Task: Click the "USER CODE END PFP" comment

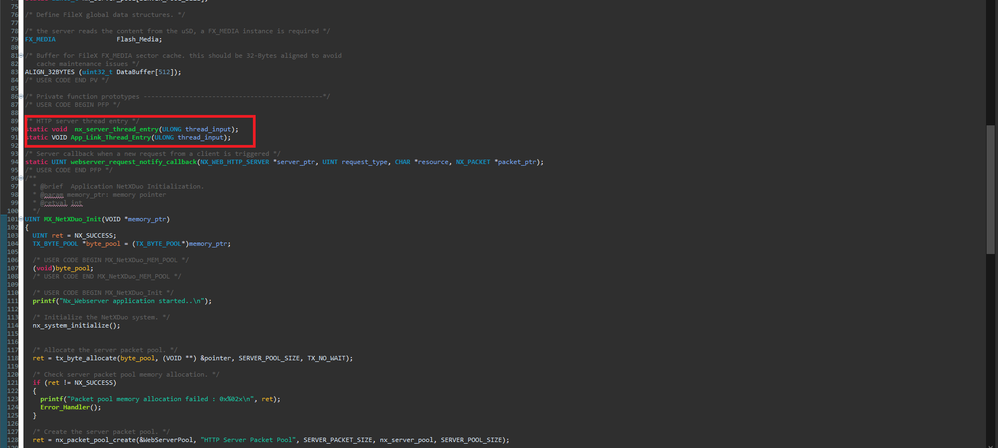Action: 69,170
